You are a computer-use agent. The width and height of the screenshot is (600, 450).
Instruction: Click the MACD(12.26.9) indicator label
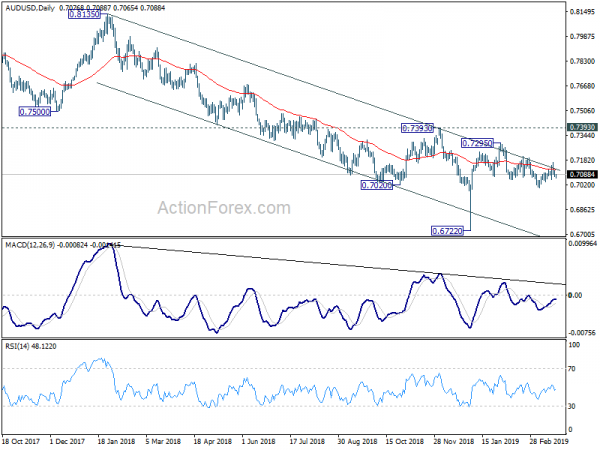(x=29, y=245)
